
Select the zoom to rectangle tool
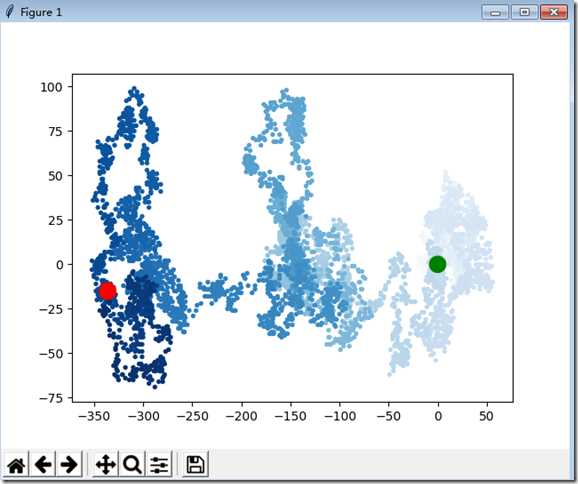point(132,465)
